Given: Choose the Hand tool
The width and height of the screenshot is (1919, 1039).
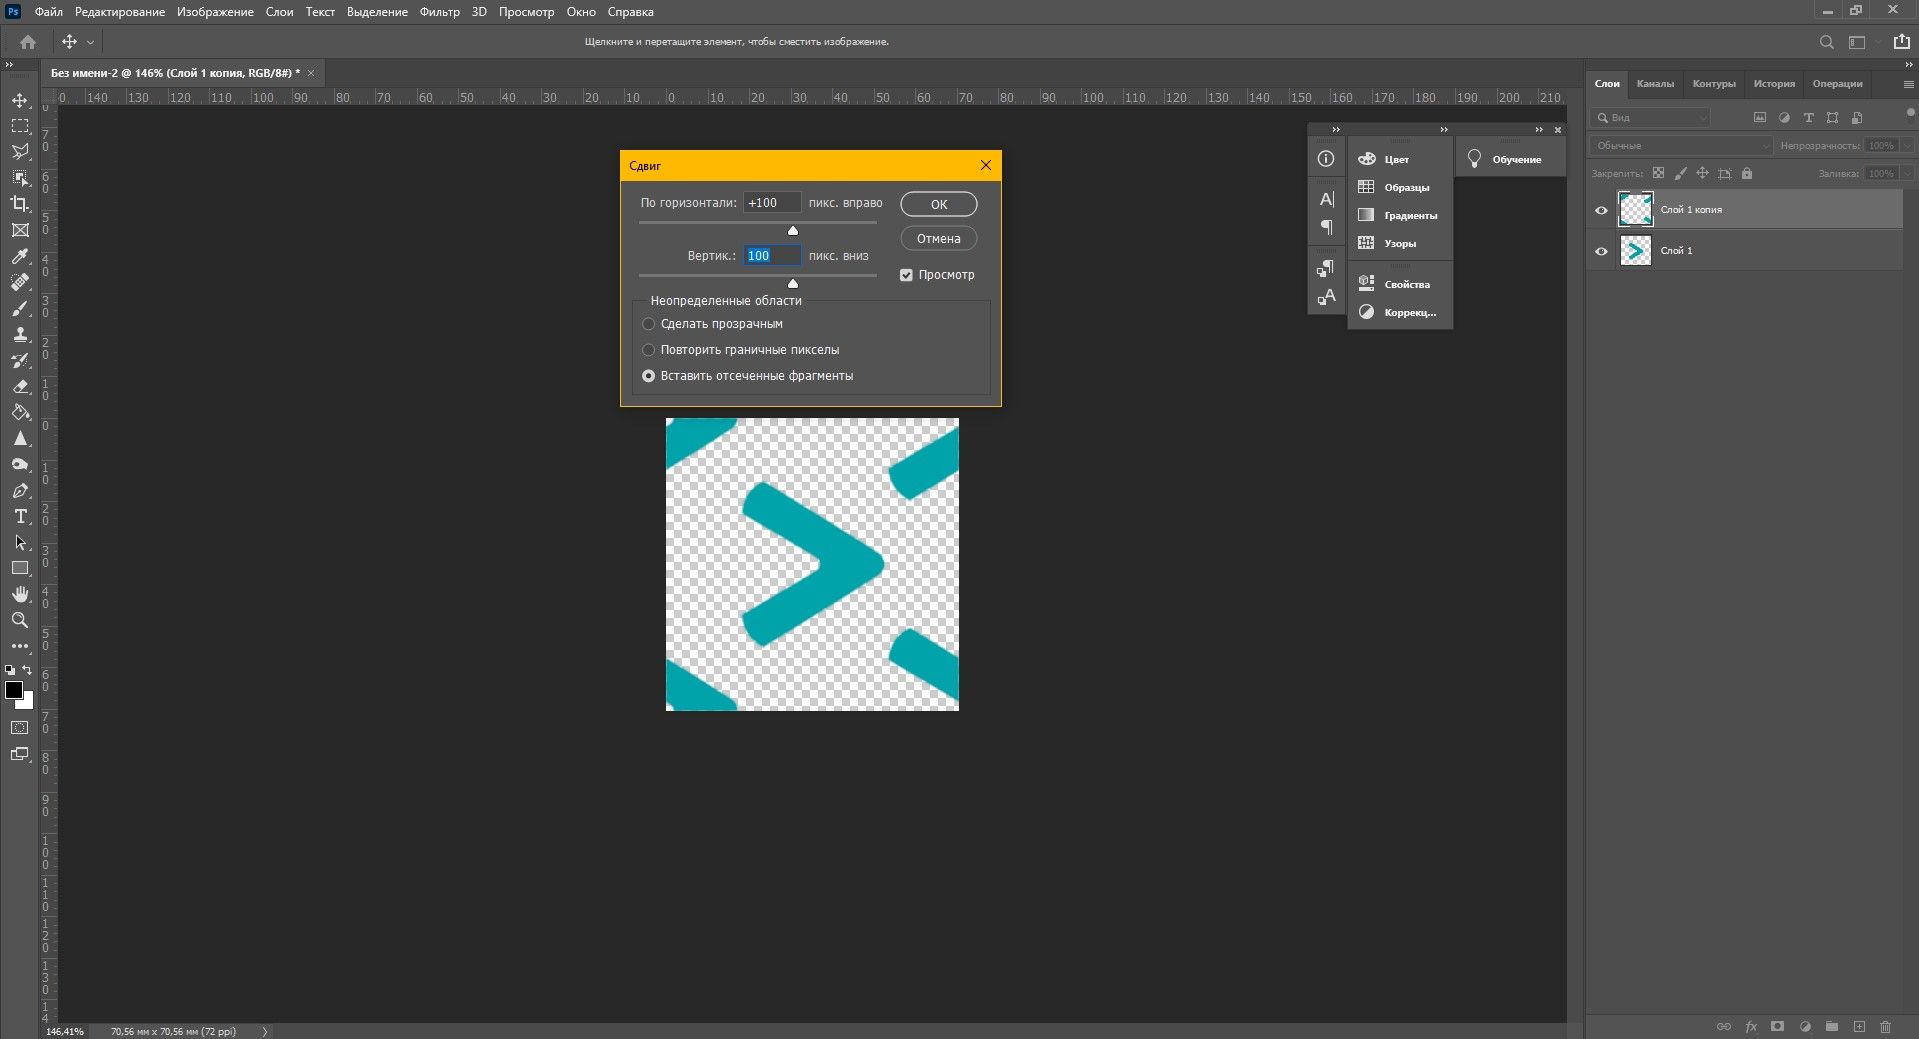Looking at the screenshot, I should 20,594.
